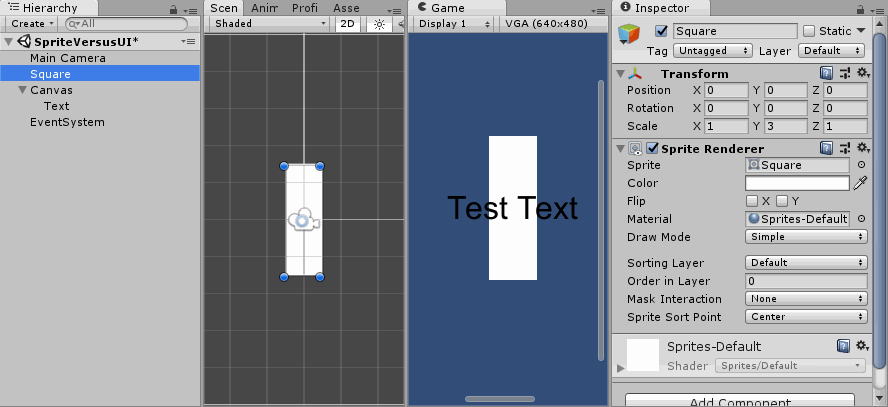This screenshot has height=407, width=888.
Task: Open the Sorting Layer dropdown
Action: pyautogui.click(x=806, y=263)
